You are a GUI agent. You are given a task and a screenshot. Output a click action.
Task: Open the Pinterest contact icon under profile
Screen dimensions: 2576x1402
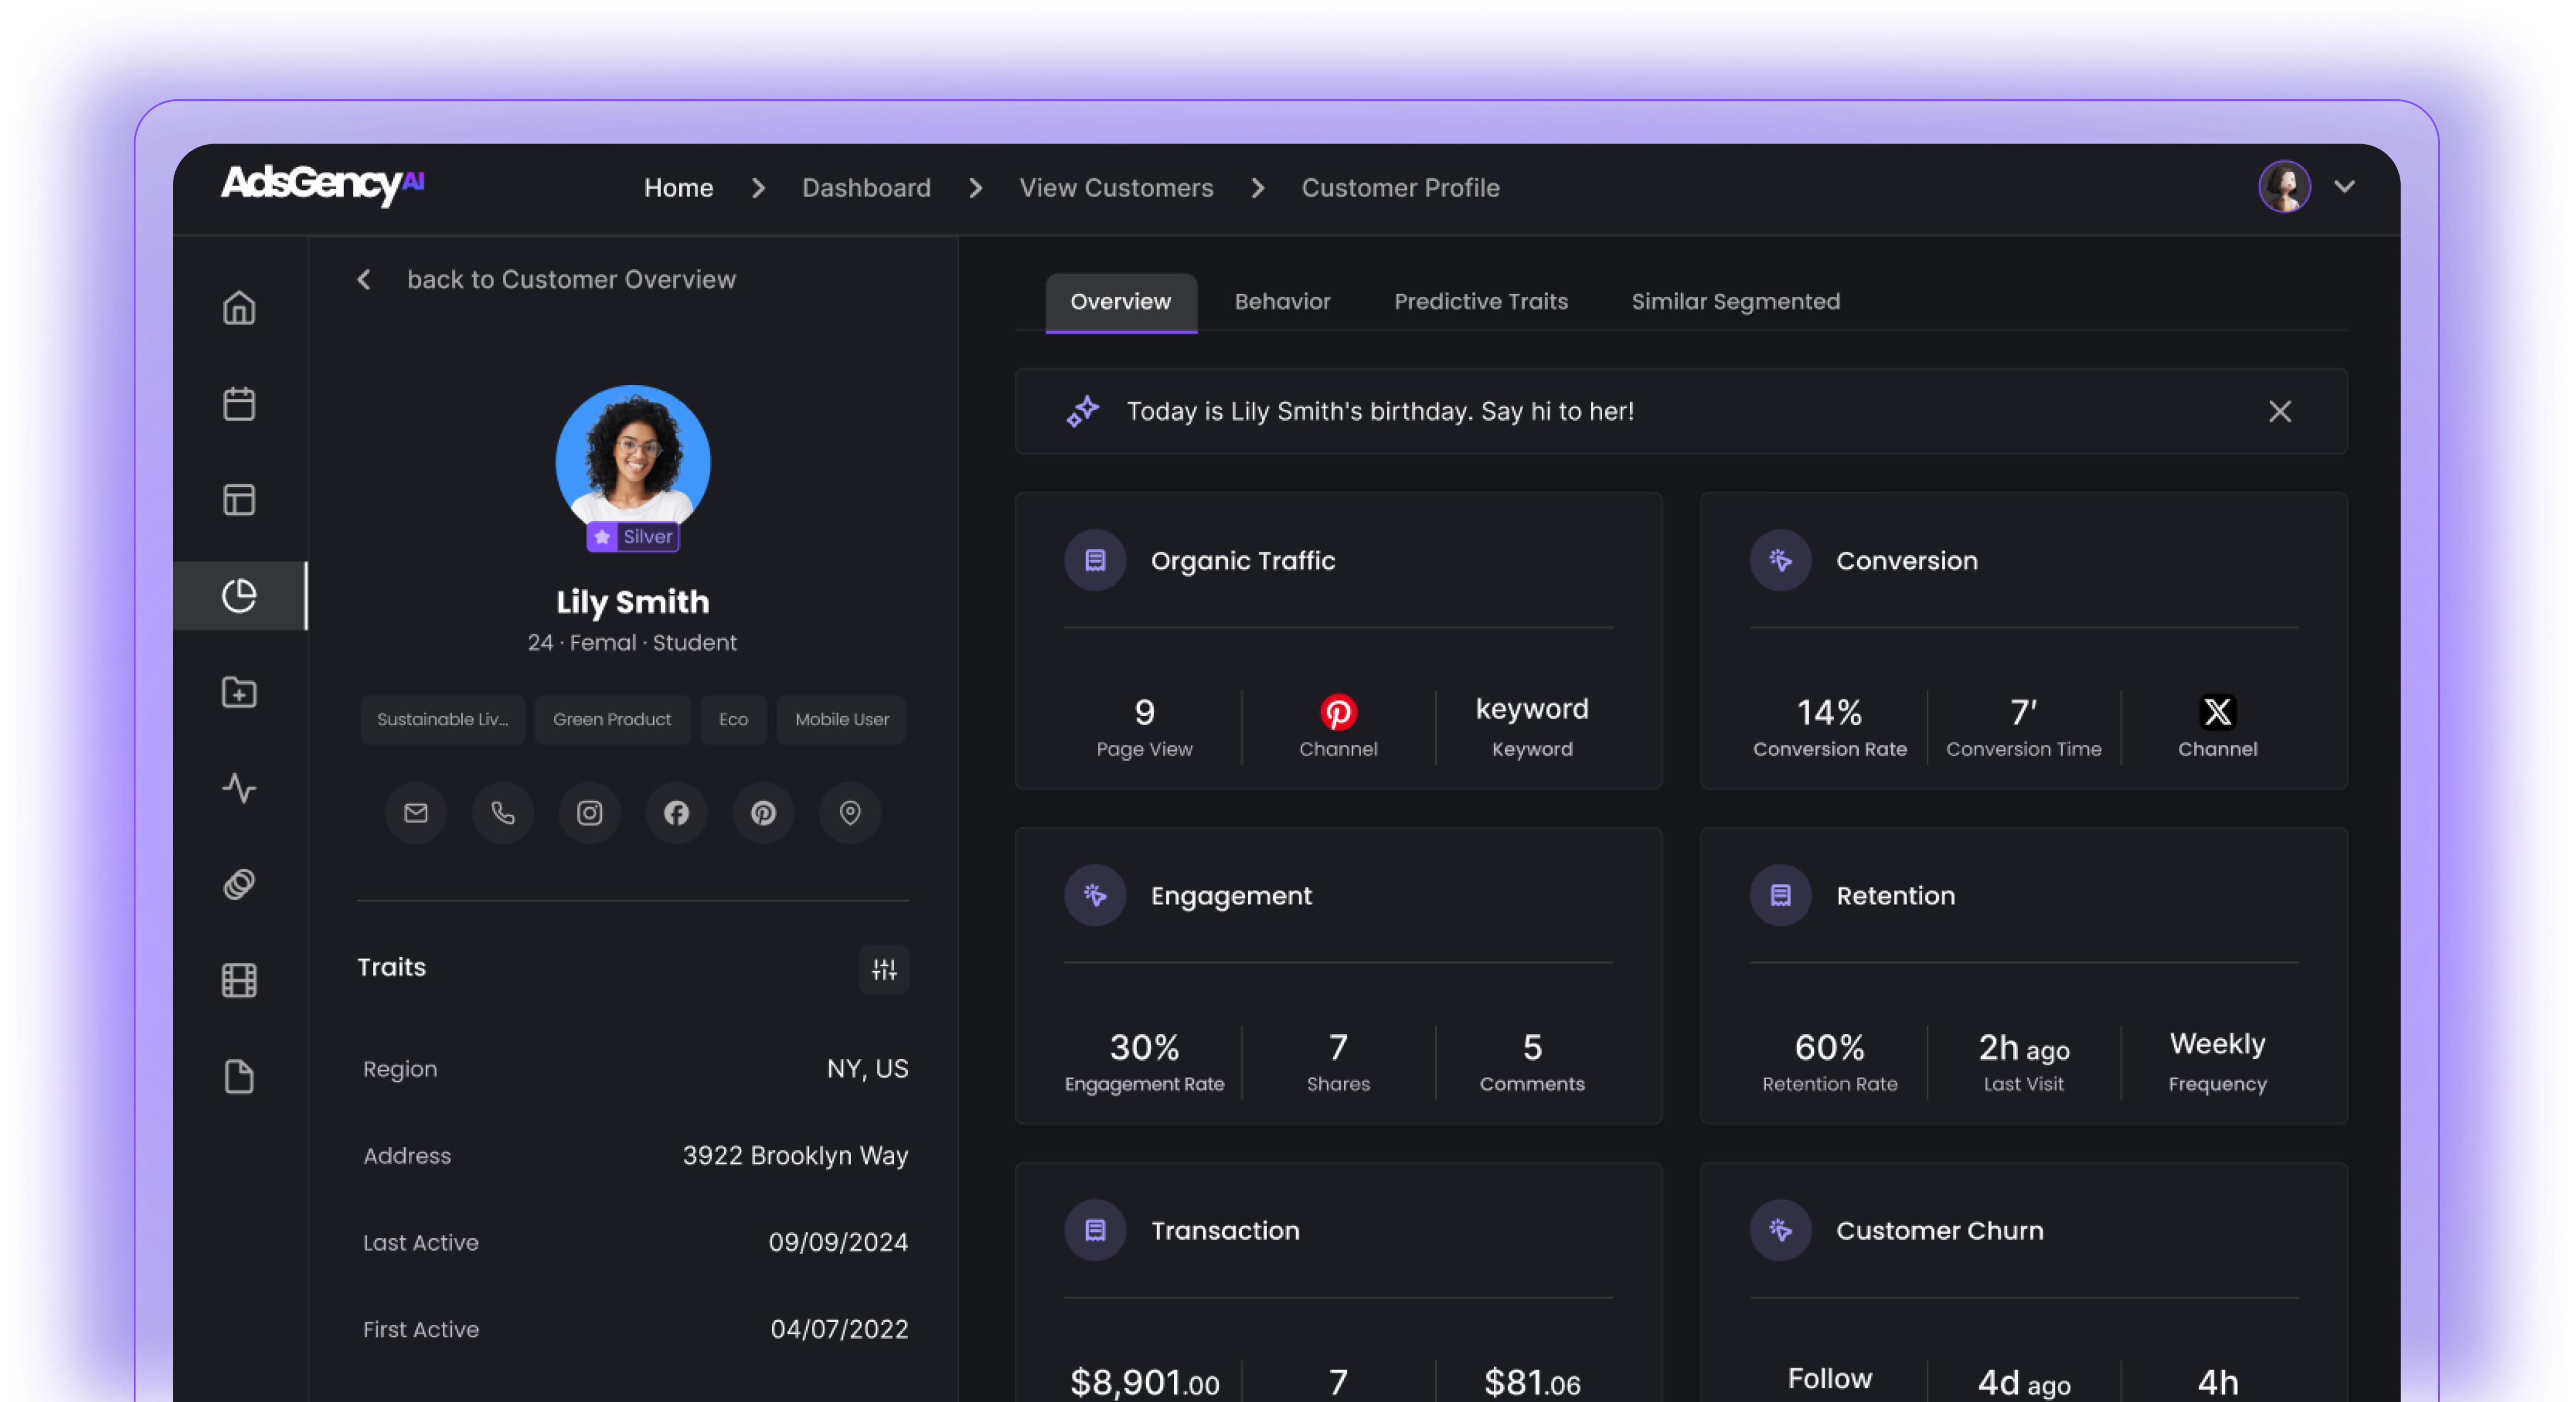(x=763, y=813)
